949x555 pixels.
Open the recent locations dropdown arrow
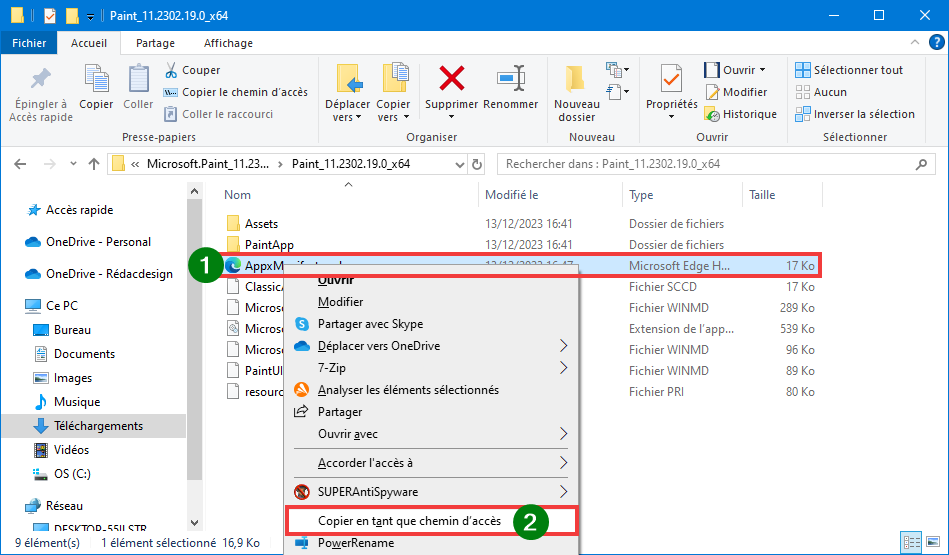point(73,164)
